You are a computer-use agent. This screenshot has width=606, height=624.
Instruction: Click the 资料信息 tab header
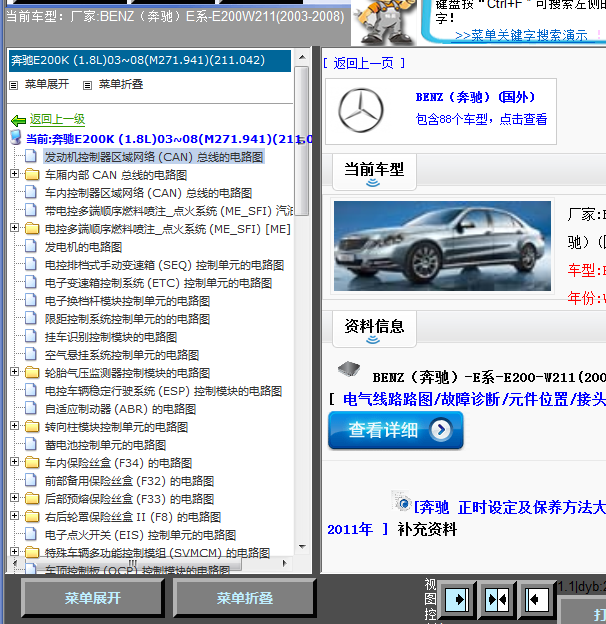coord(374,329)
